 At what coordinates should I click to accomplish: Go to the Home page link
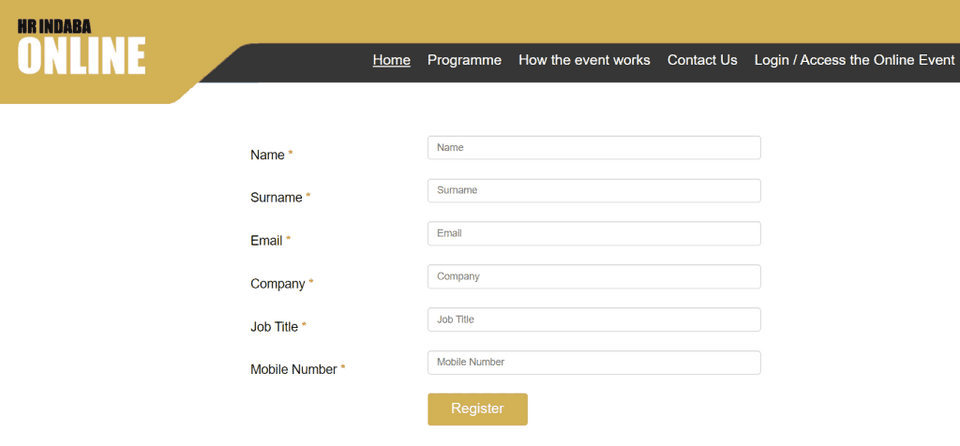pyautogui.click(x=391, y=60)
